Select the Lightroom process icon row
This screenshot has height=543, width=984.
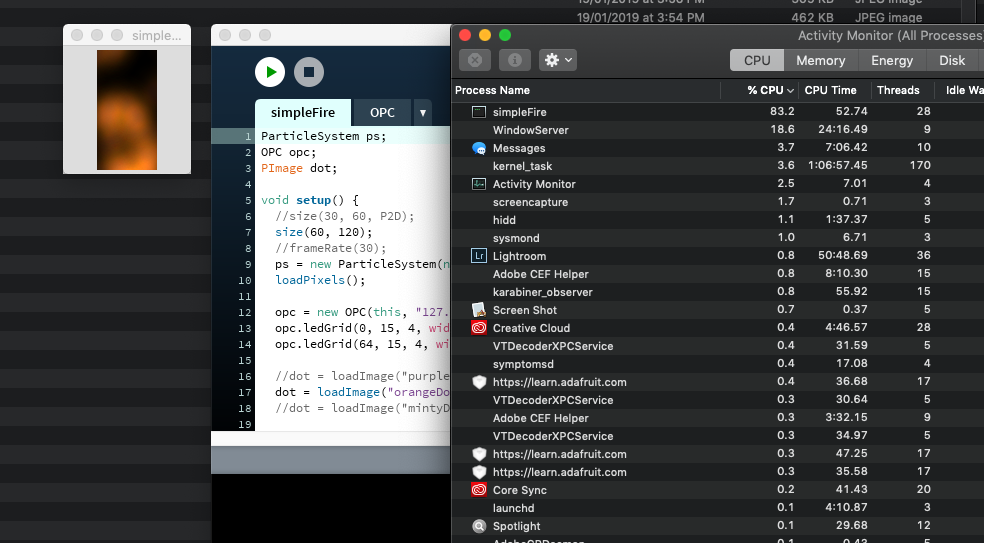pos(479,256)
